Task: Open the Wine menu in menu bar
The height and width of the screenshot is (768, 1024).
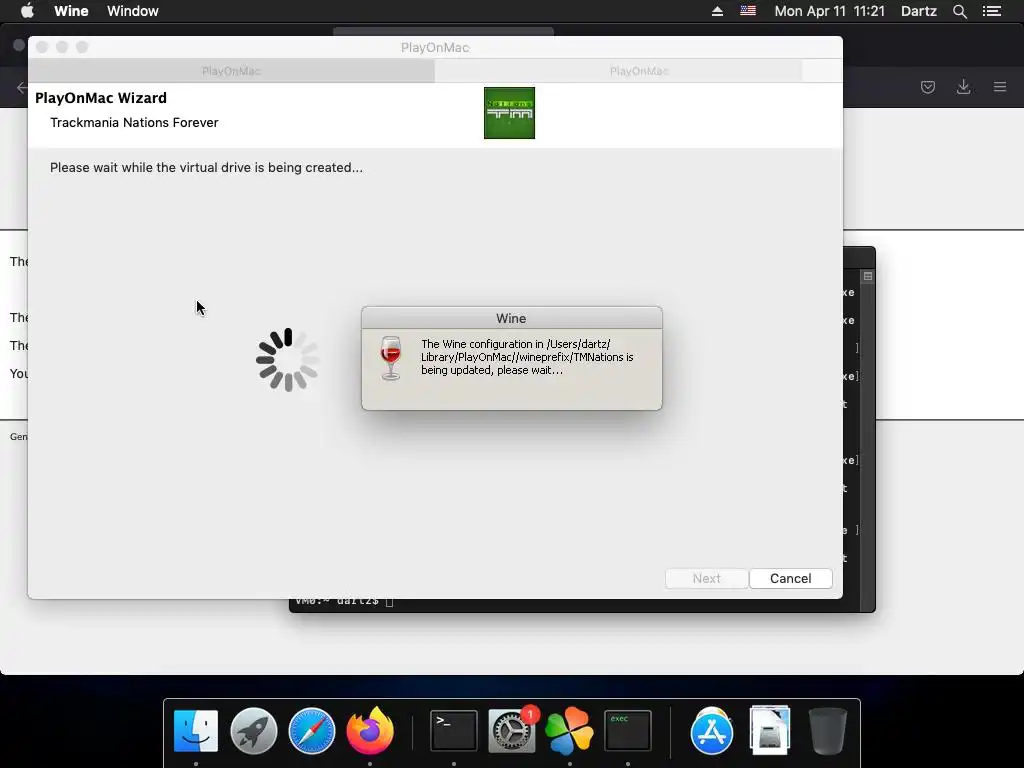Action: tap(71, 11)
